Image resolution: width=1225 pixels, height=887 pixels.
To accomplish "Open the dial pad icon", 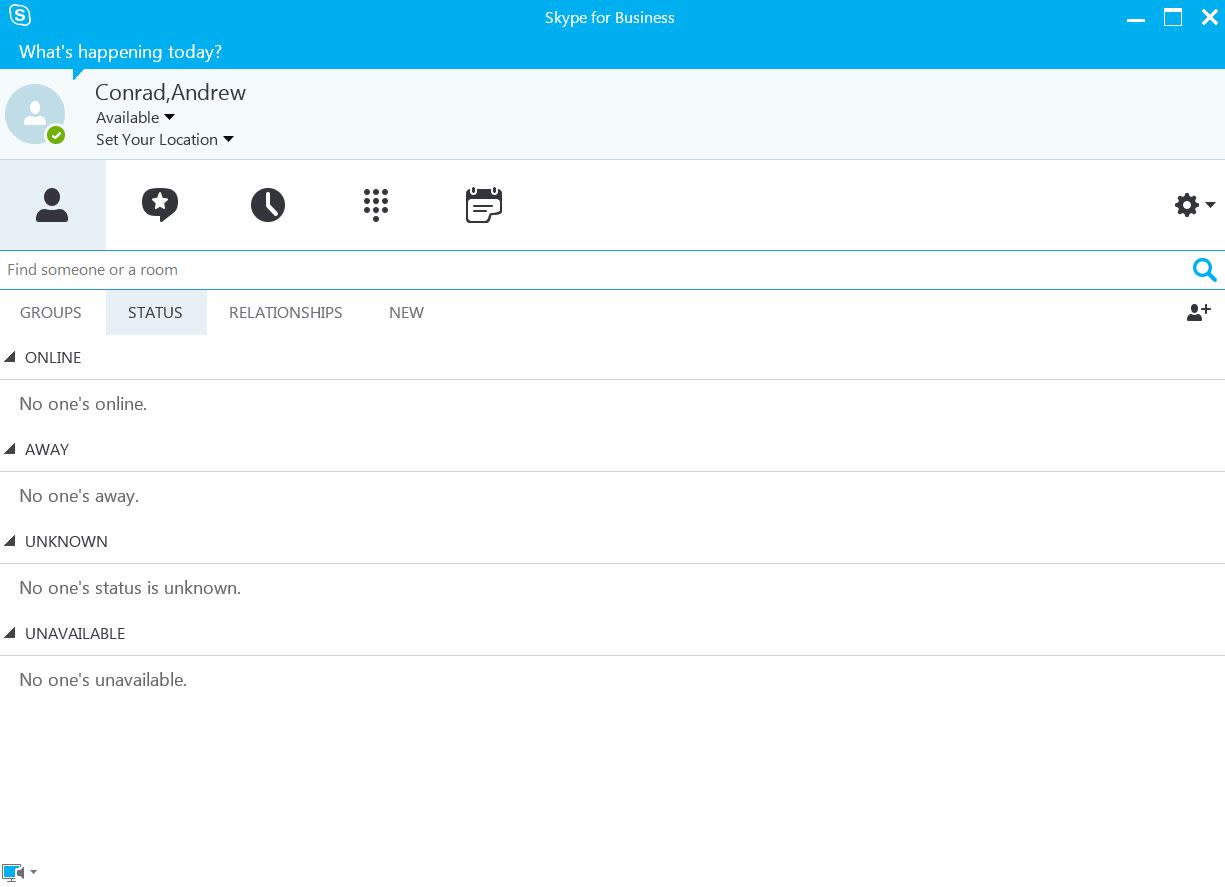I will coord(376,204).
